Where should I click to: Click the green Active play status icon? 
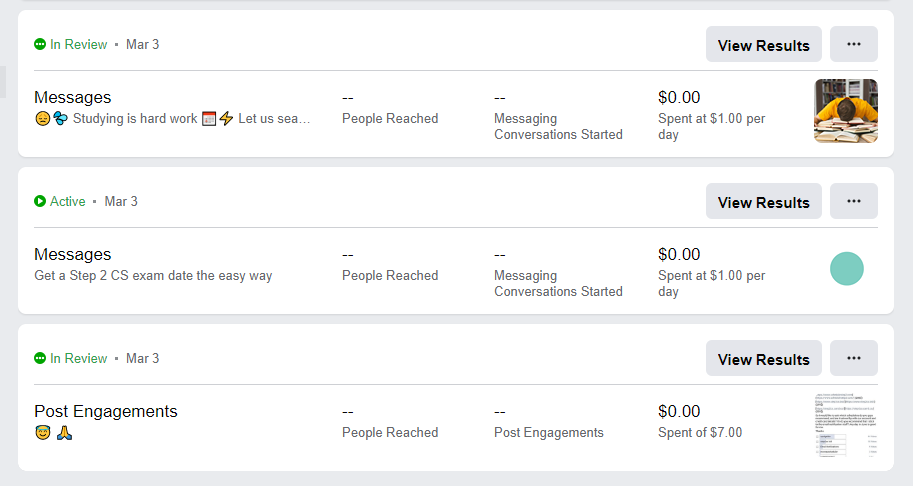coord(40,201)
